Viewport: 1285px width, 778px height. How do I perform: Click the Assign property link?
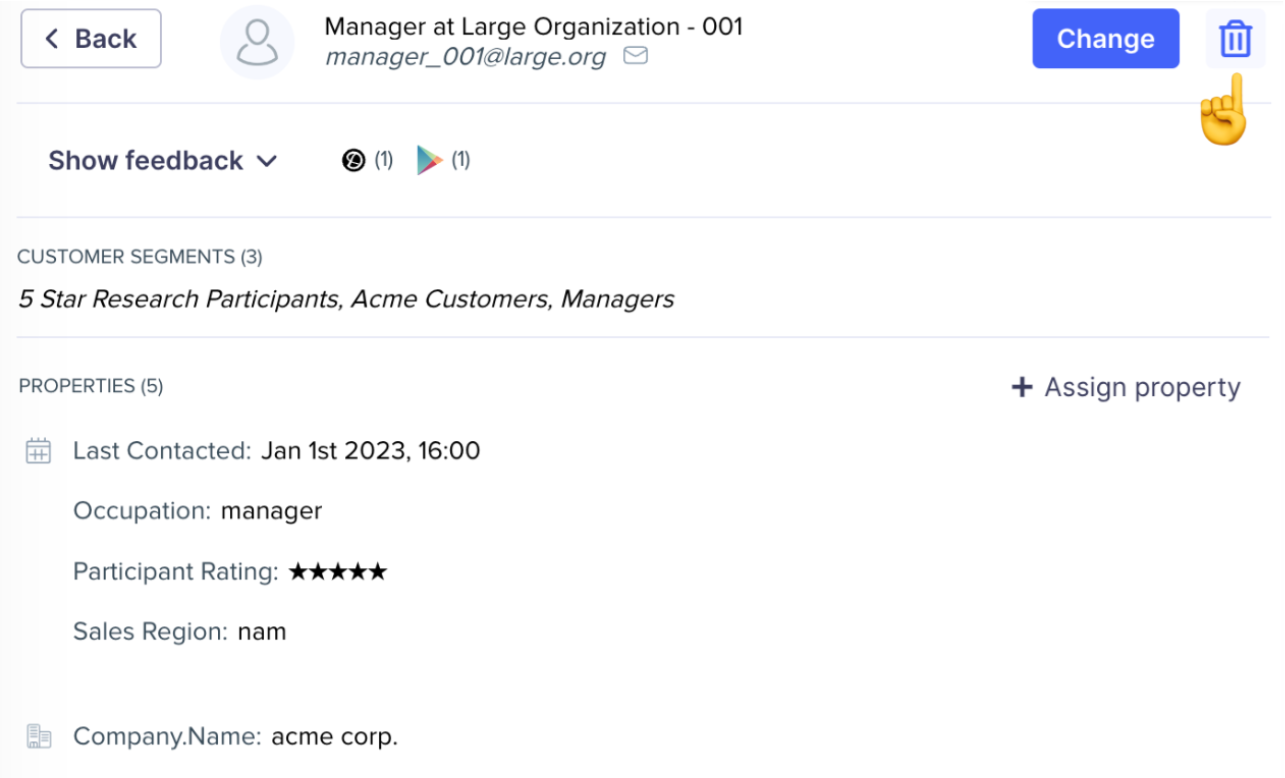(1126, 387)
